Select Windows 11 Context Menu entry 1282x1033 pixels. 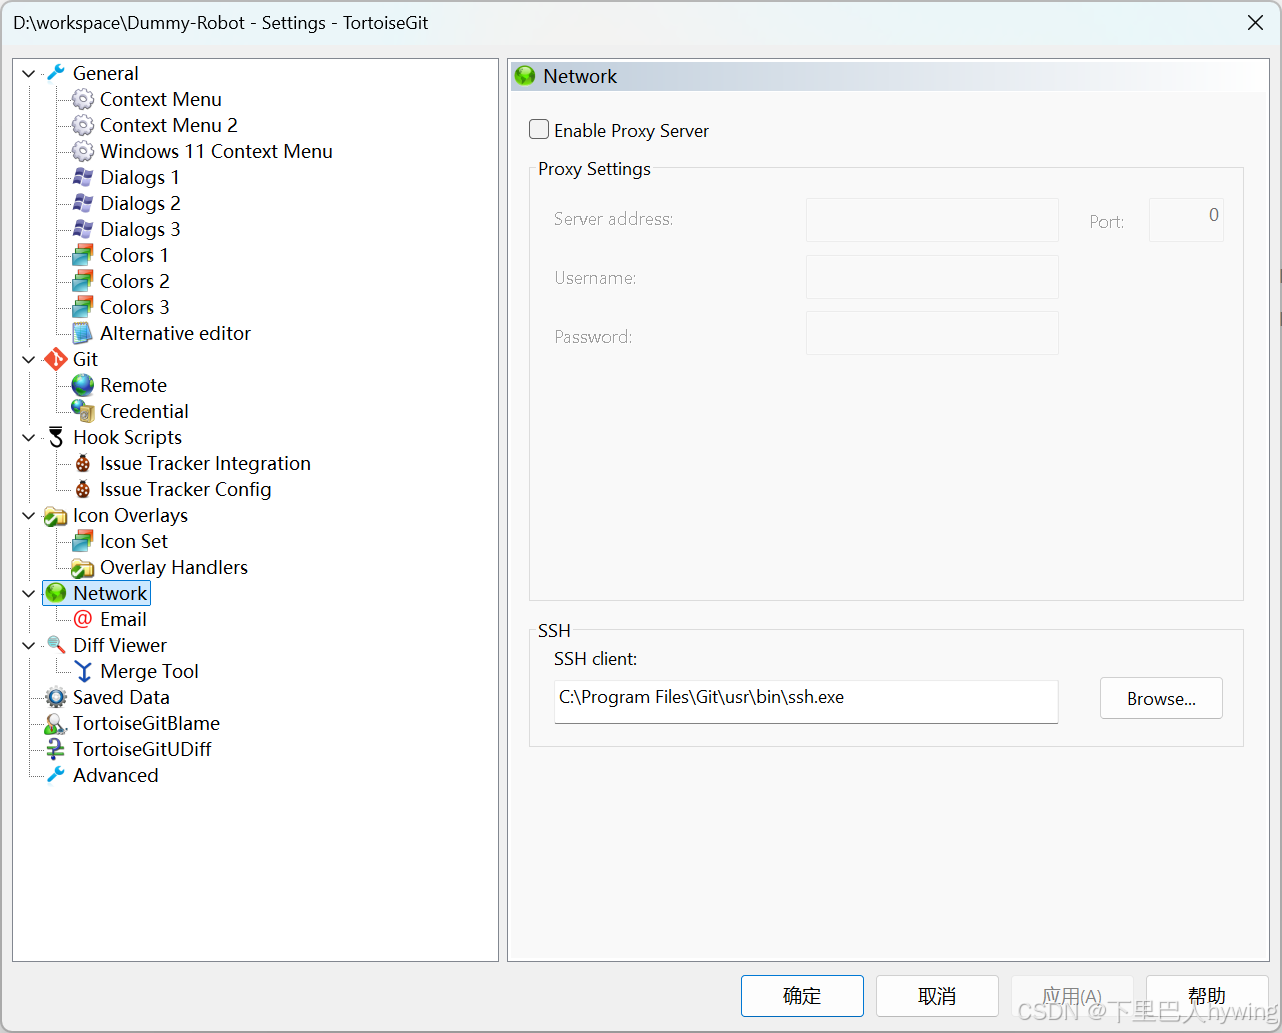pyautogui.click(x=216, y=151)
